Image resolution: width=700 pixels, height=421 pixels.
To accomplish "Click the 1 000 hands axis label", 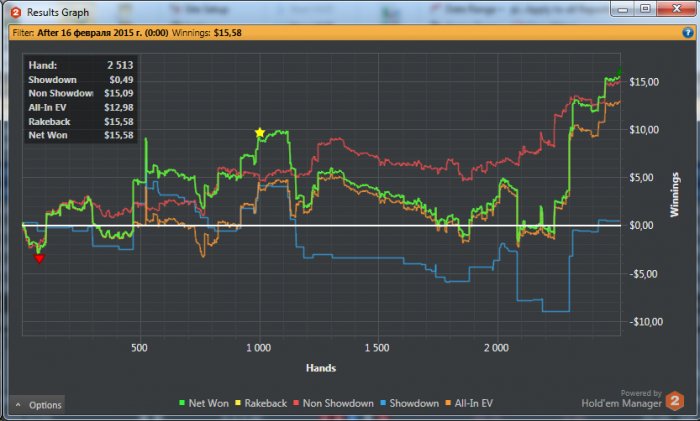I will (x=259, y=348).
